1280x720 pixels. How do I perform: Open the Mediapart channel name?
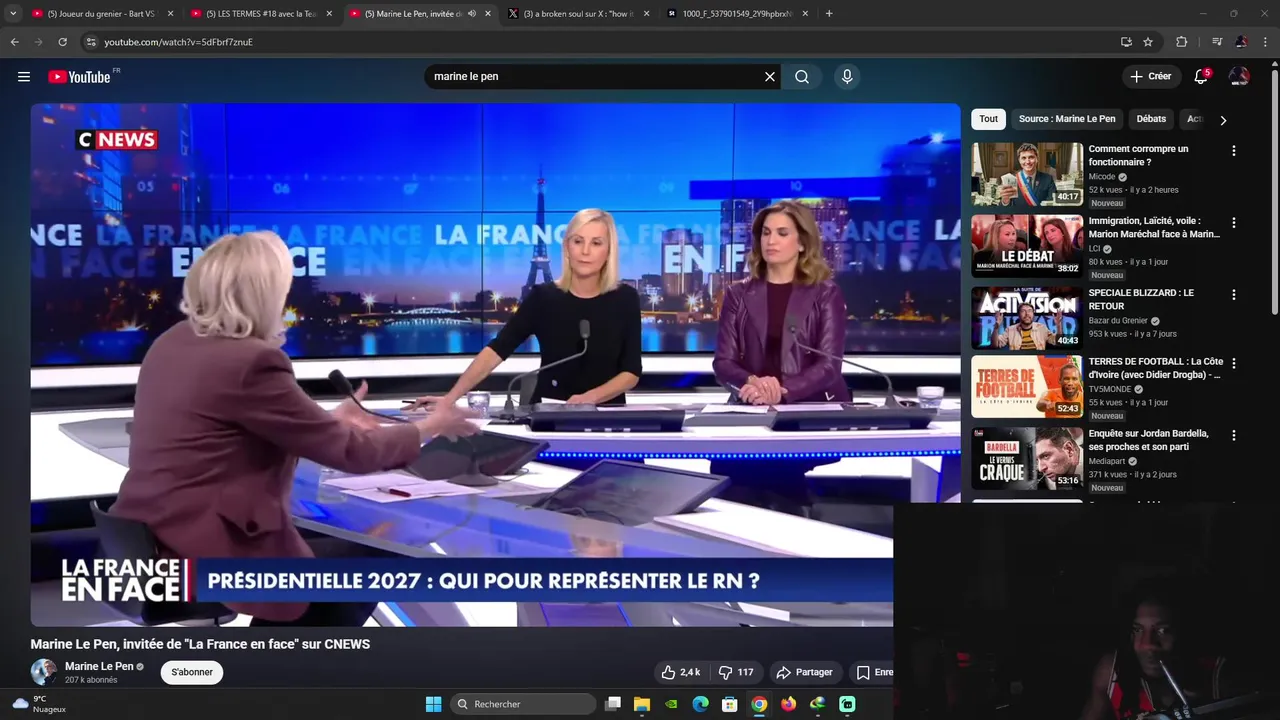click(x=1108, y=462)
